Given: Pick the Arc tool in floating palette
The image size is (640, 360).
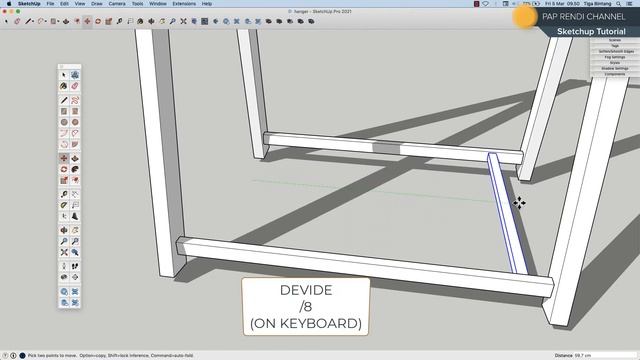Looking at the screenshot, I should [x=64, y=133].
